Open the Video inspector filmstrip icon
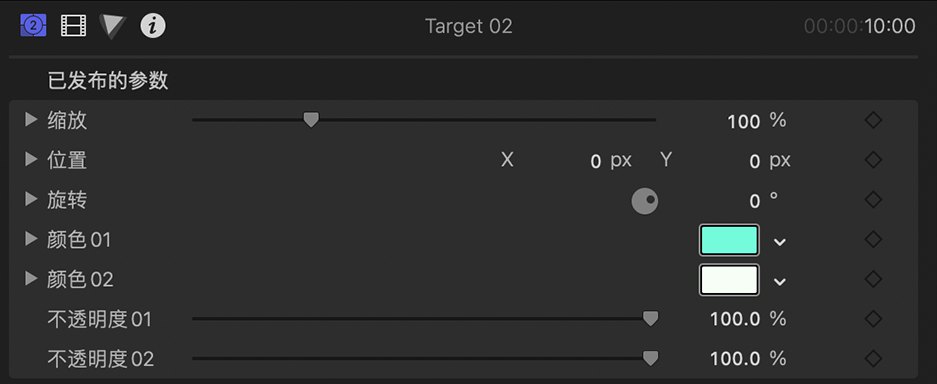The width and height of the screenshot is (937, 384). coord(73,26)
